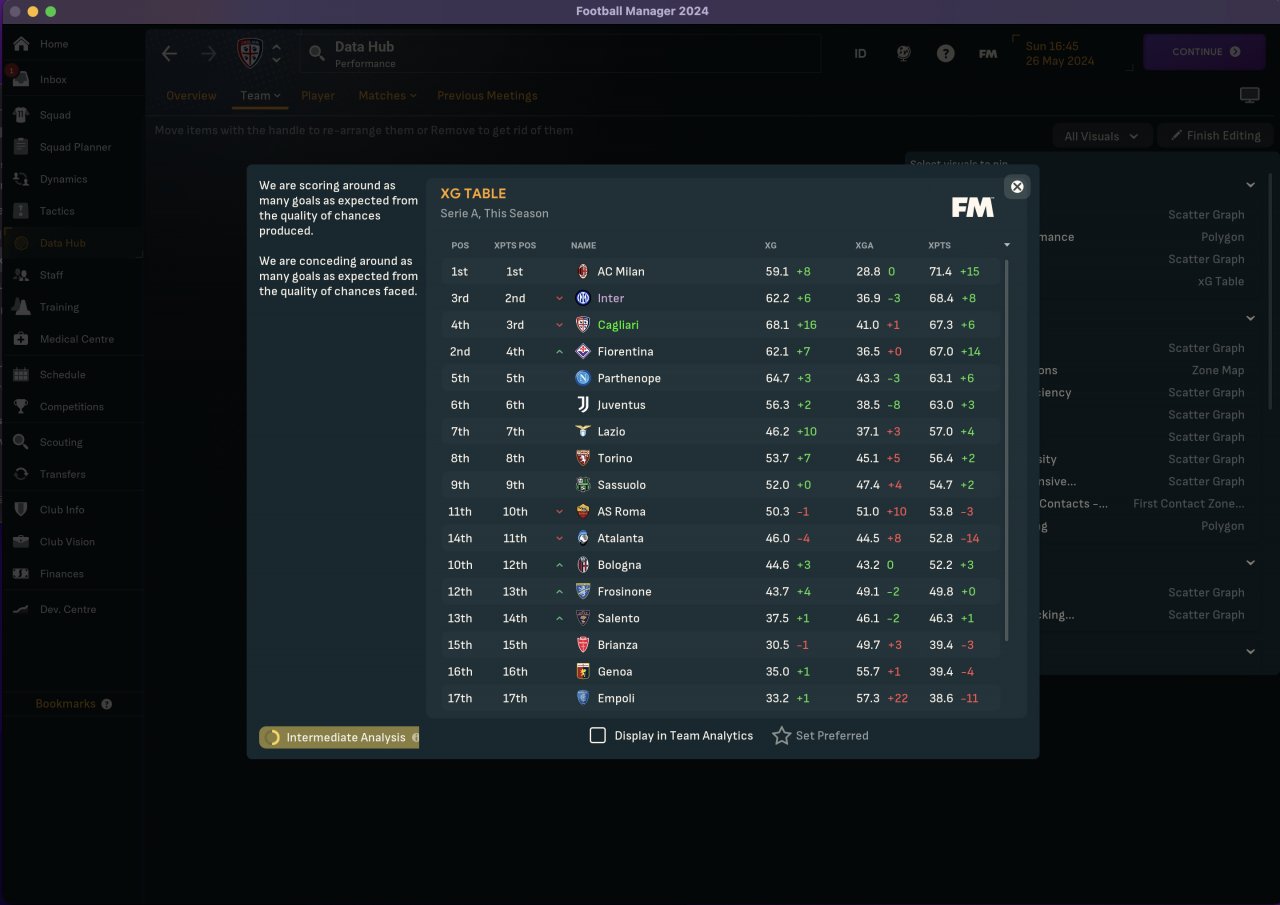
Task: Close the xG Table dialog
Action: tap(1017, 186)
